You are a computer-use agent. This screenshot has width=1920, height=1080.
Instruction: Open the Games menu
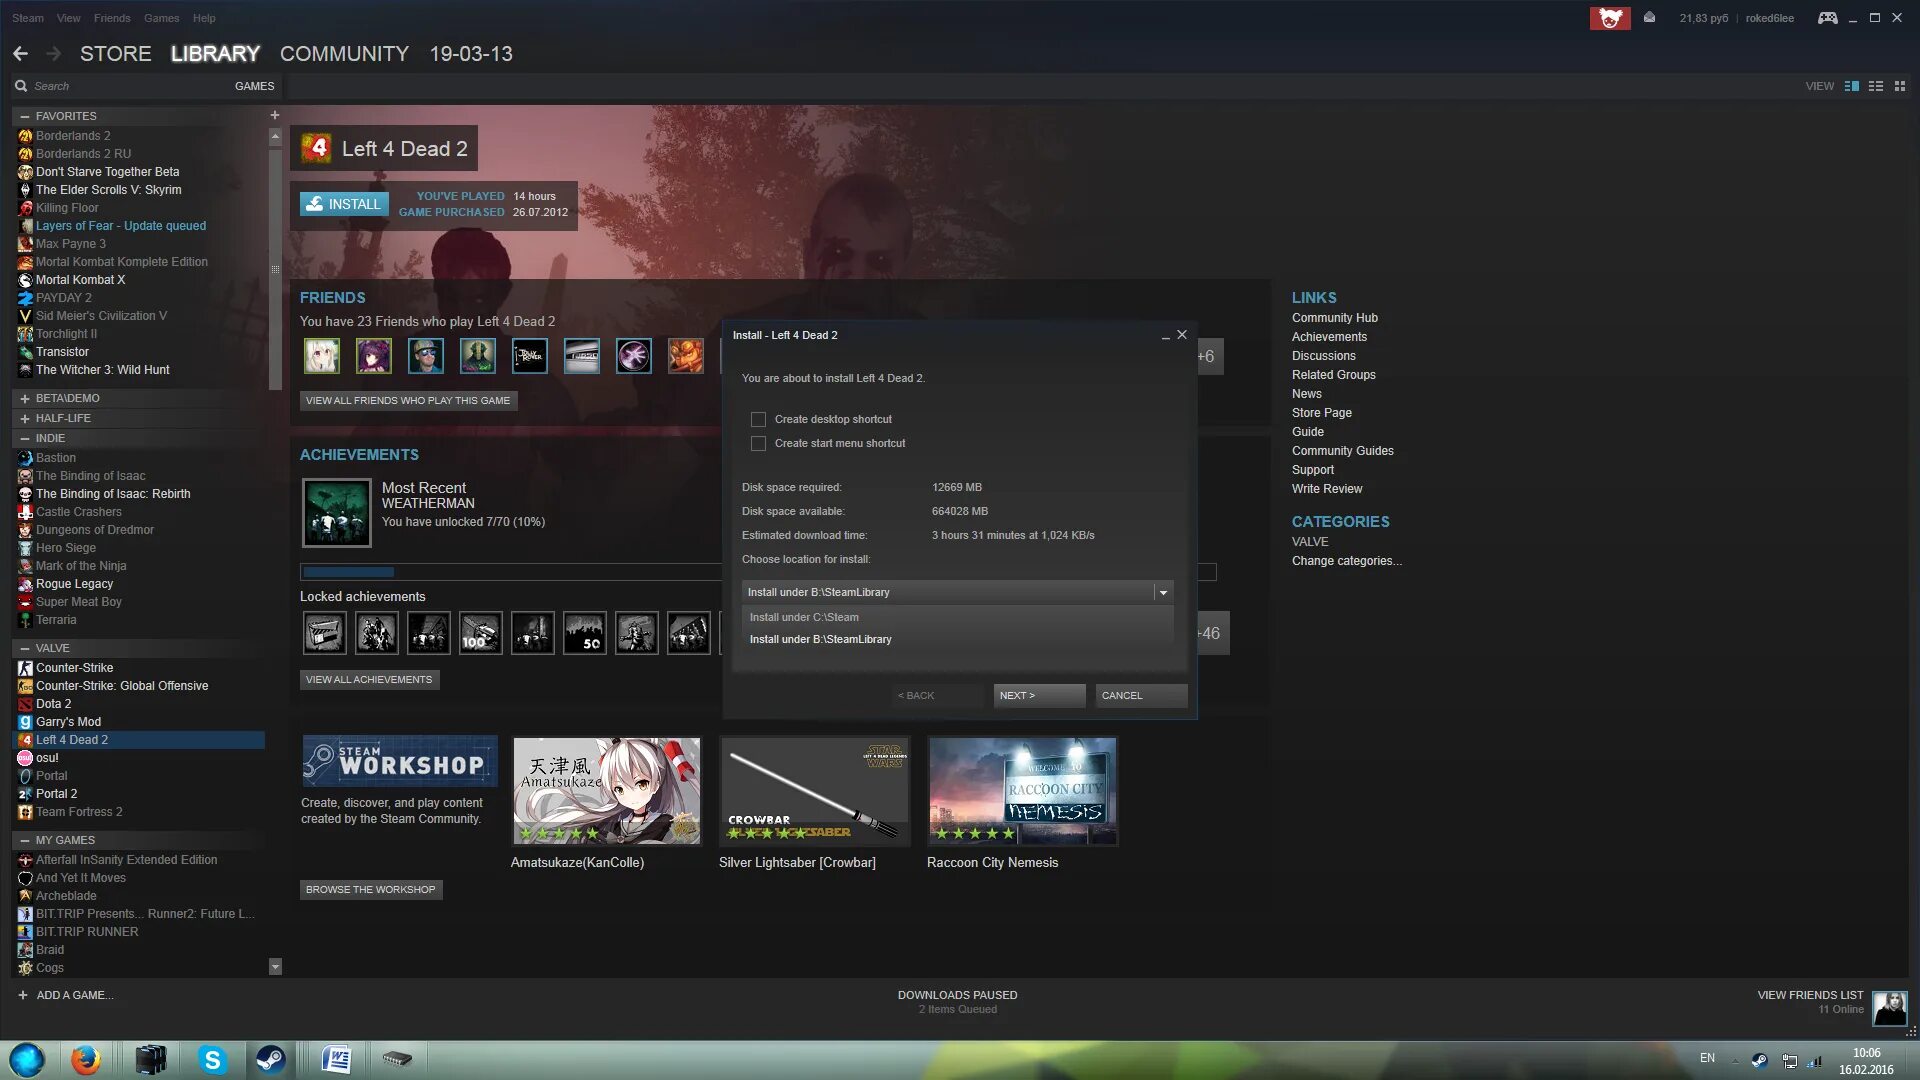coord(161,18)
